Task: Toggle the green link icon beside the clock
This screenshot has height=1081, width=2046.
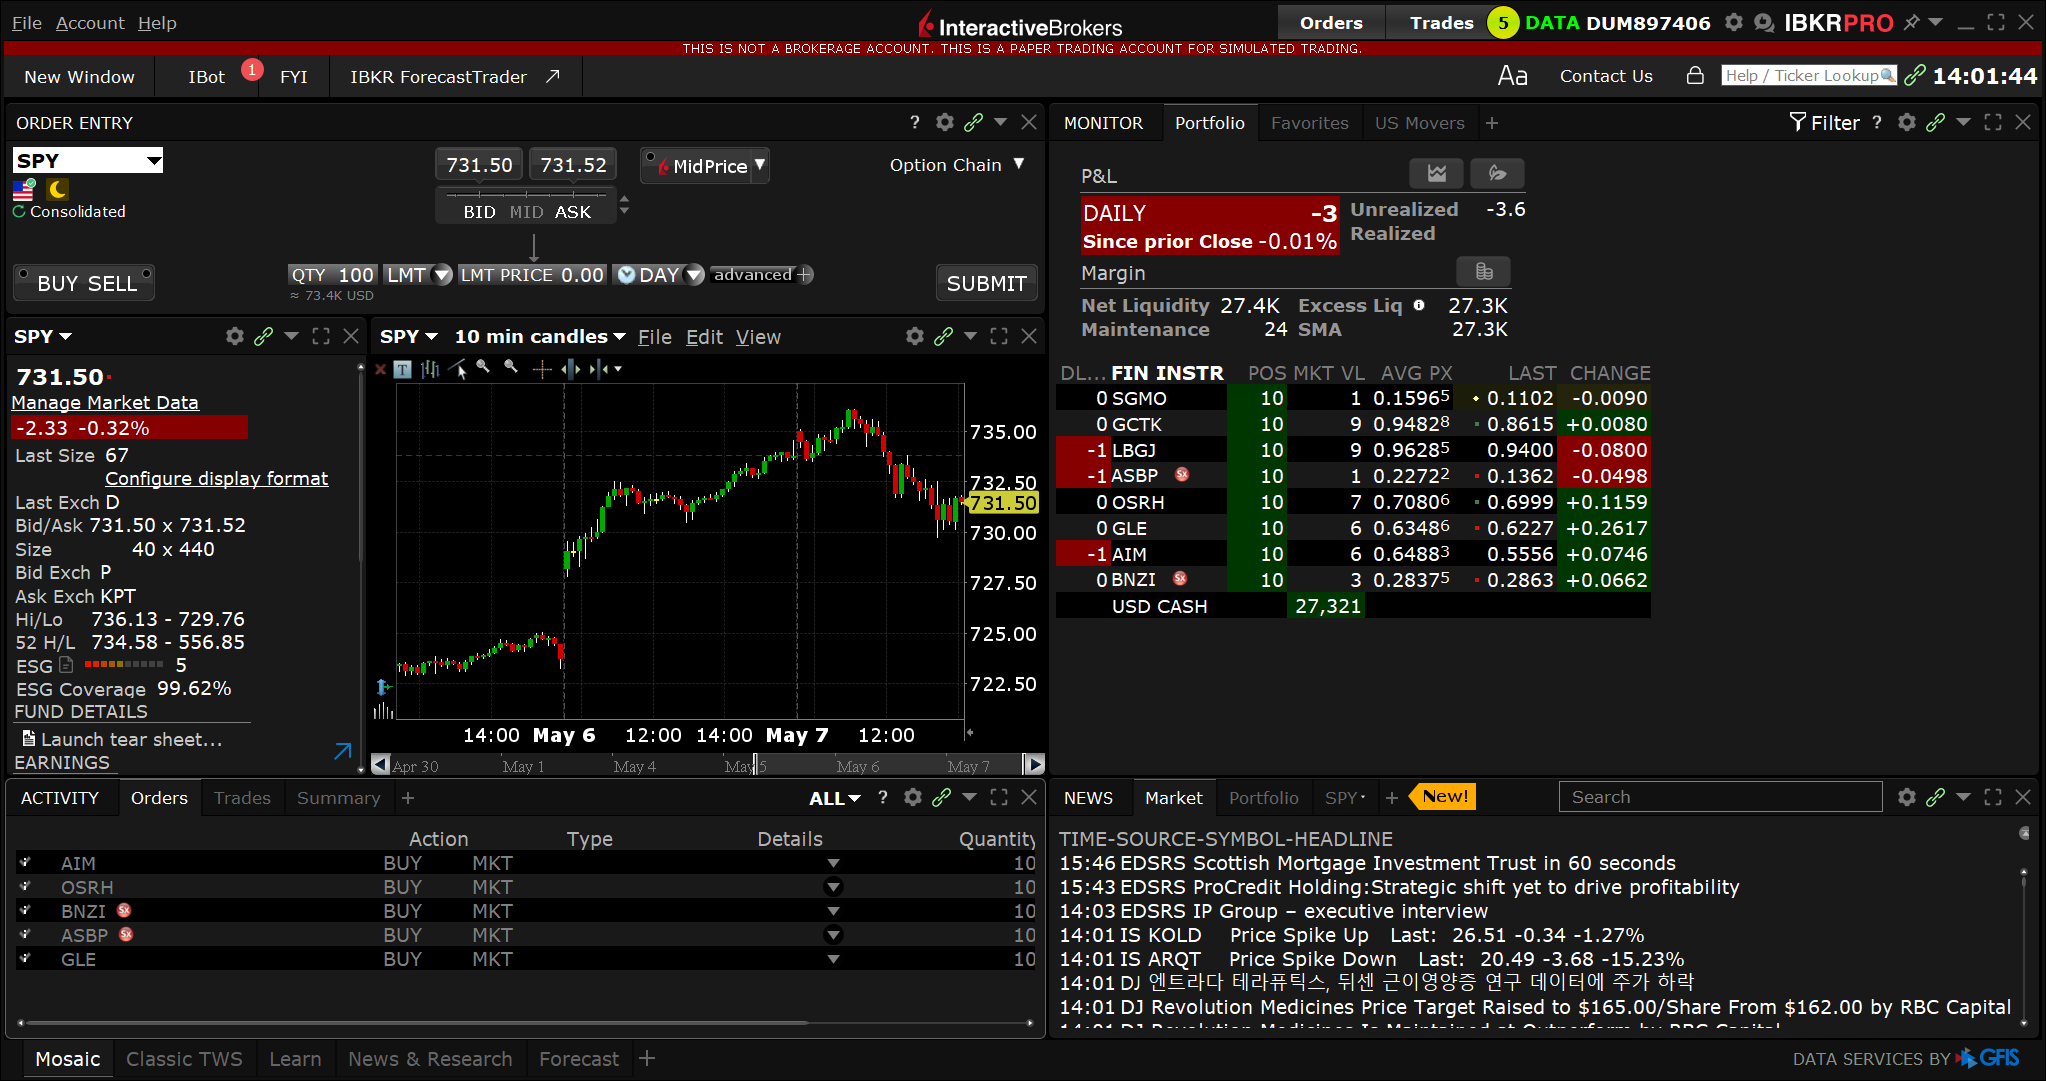Action: click(x=1914, y=75)
